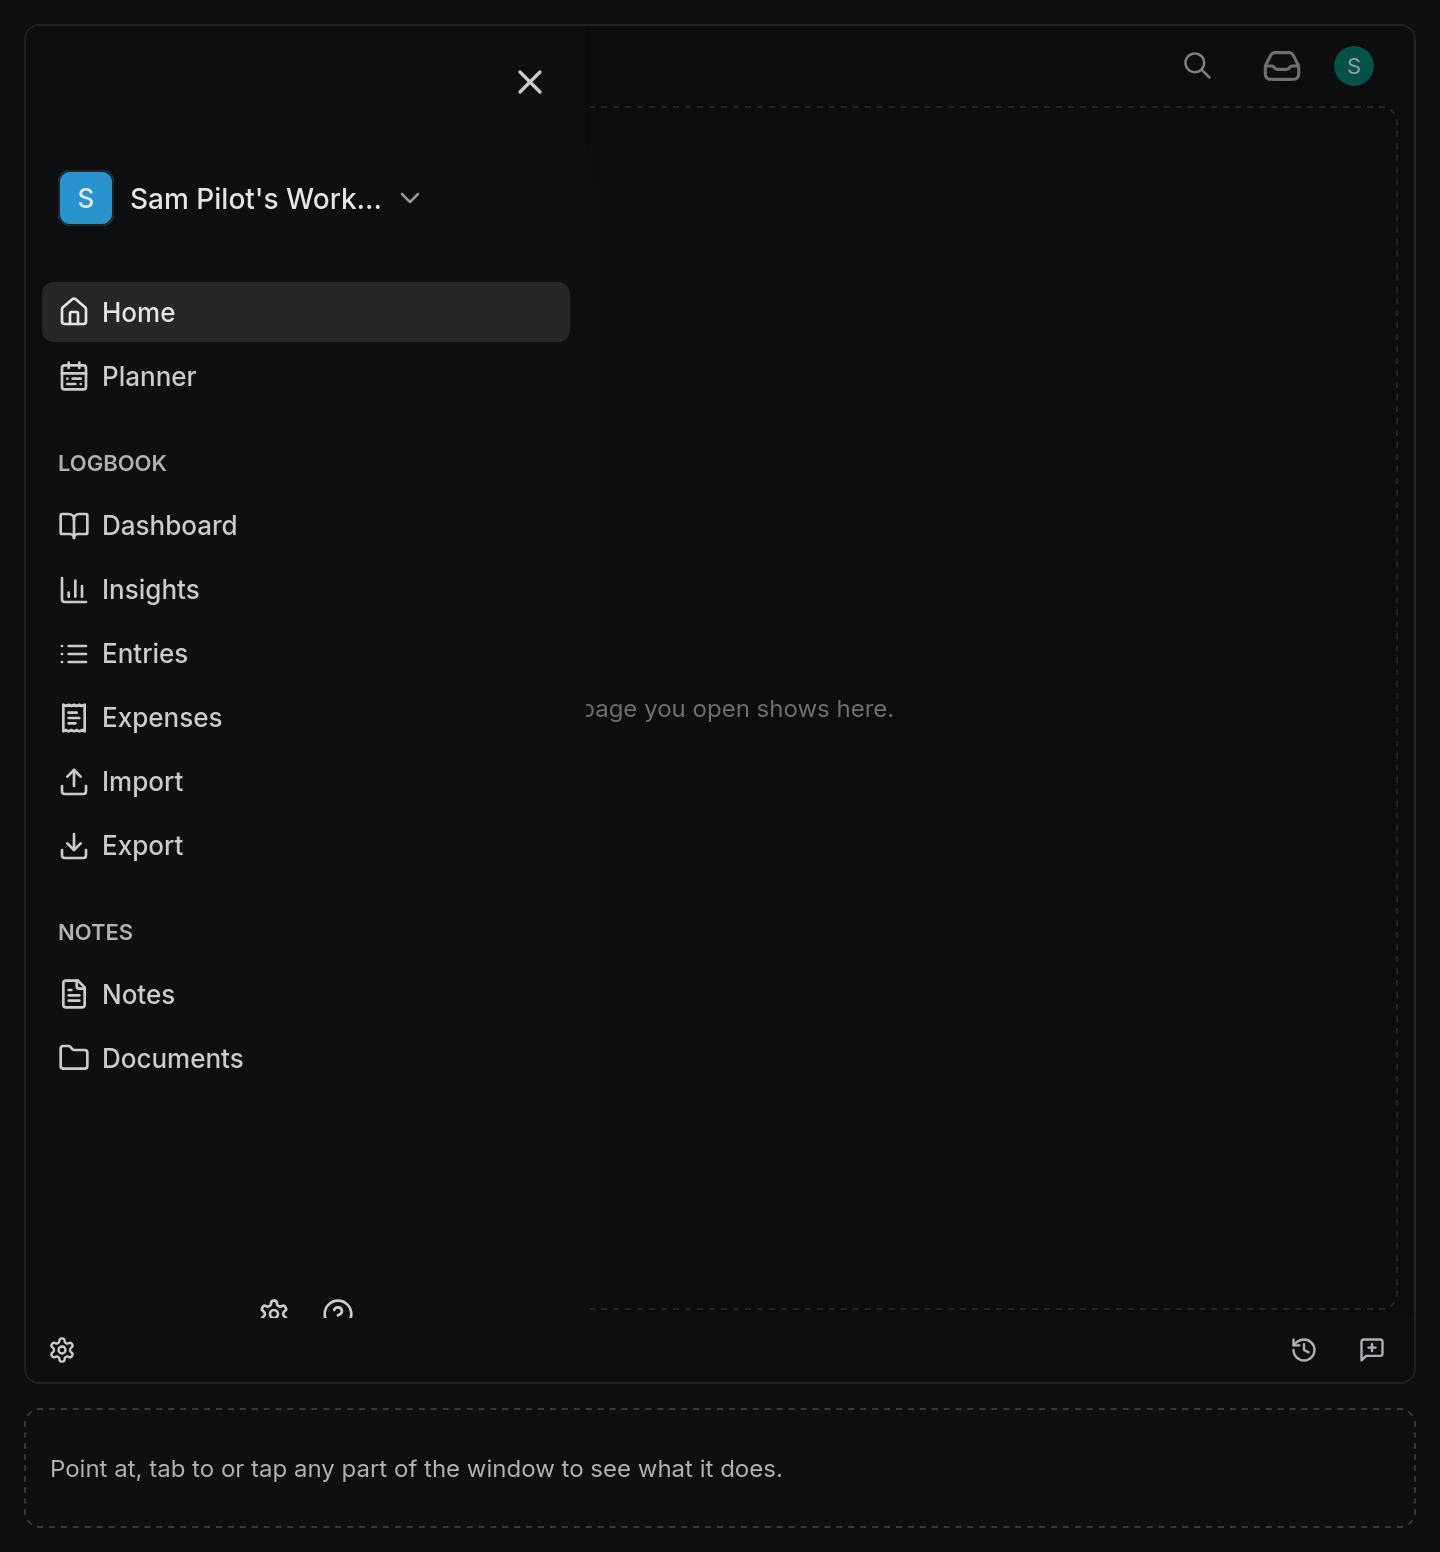This screenshot has height=1552, width=1440.
Task: Open the green S user avatar menu
Action: tap(1354, 66)
